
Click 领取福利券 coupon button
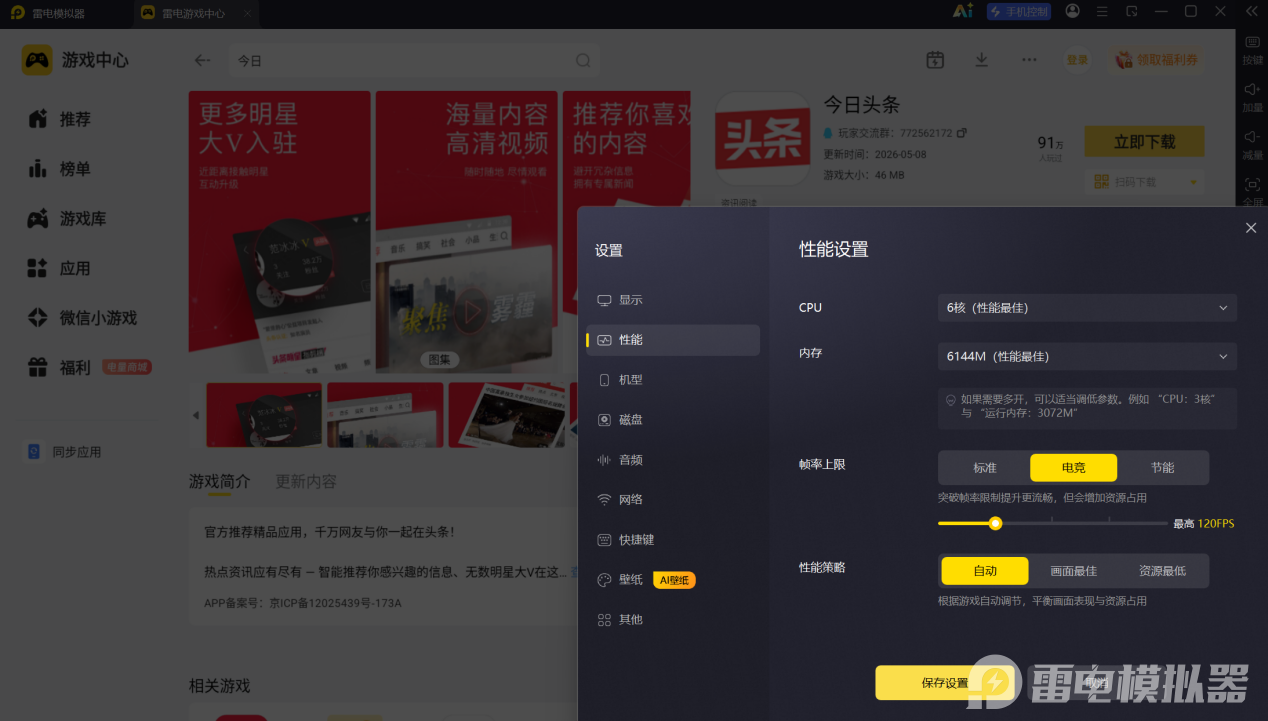(x=1156, y=60)
